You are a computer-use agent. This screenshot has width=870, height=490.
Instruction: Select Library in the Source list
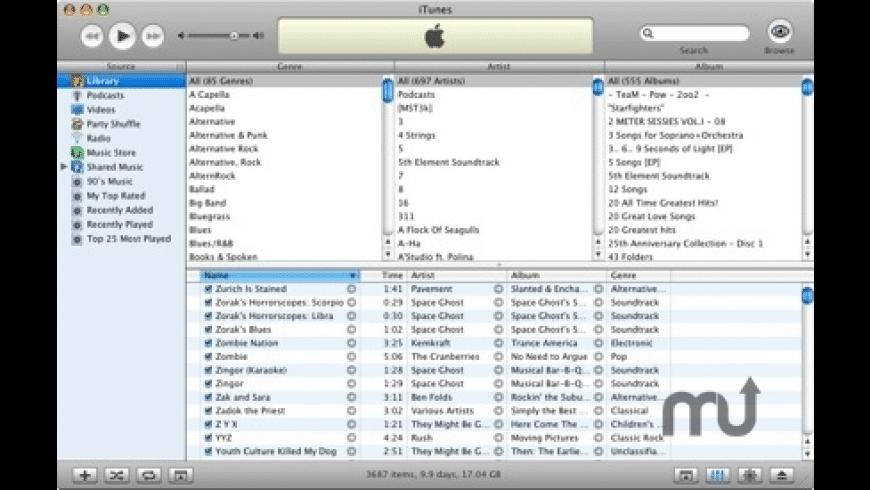pos(122,81)
